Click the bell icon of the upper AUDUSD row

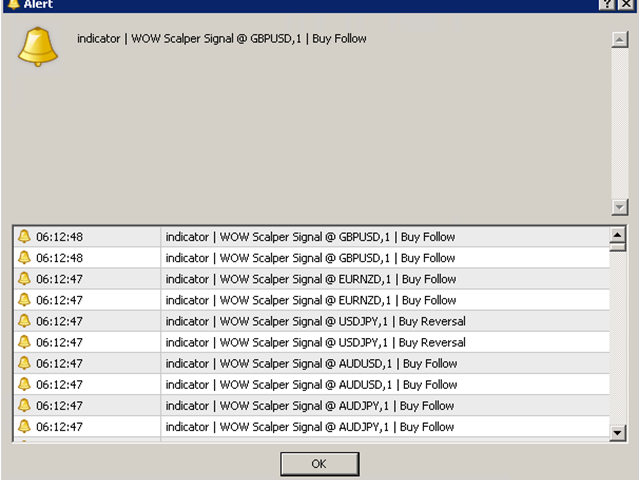click(x=24, y=363)
